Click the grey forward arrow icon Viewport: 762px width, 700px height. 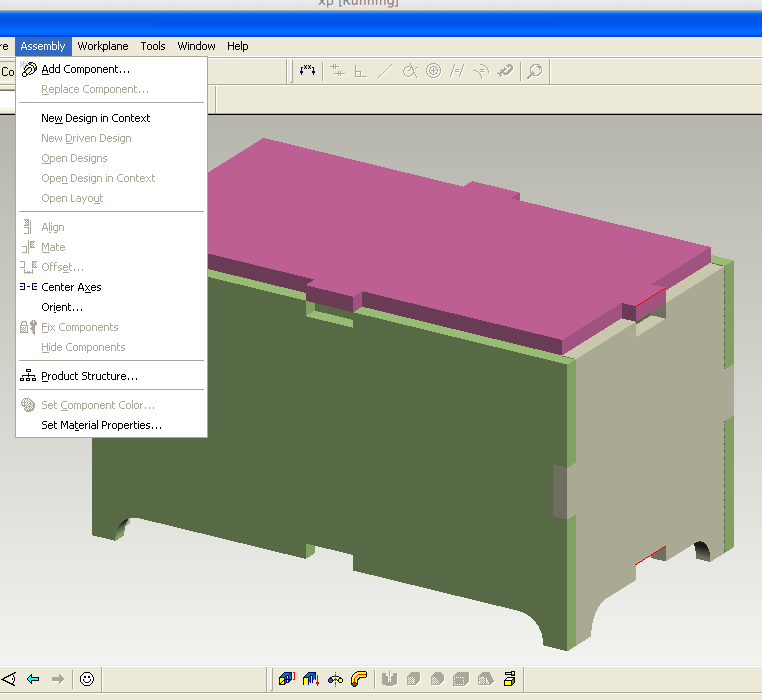click(58, 679)
